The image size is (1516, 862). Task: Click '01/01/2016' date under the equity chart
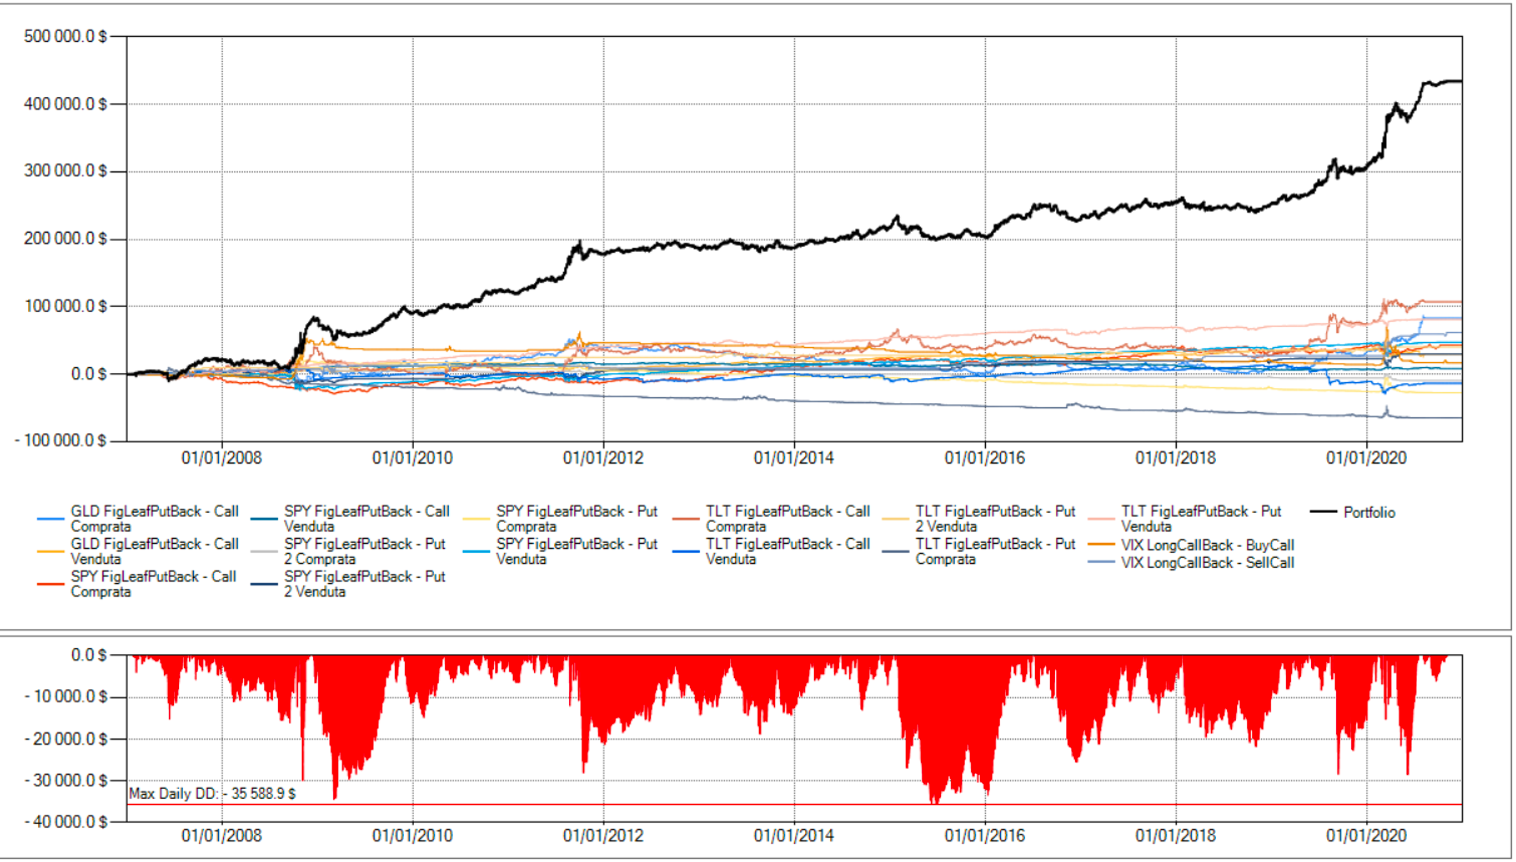coord(985,458)
